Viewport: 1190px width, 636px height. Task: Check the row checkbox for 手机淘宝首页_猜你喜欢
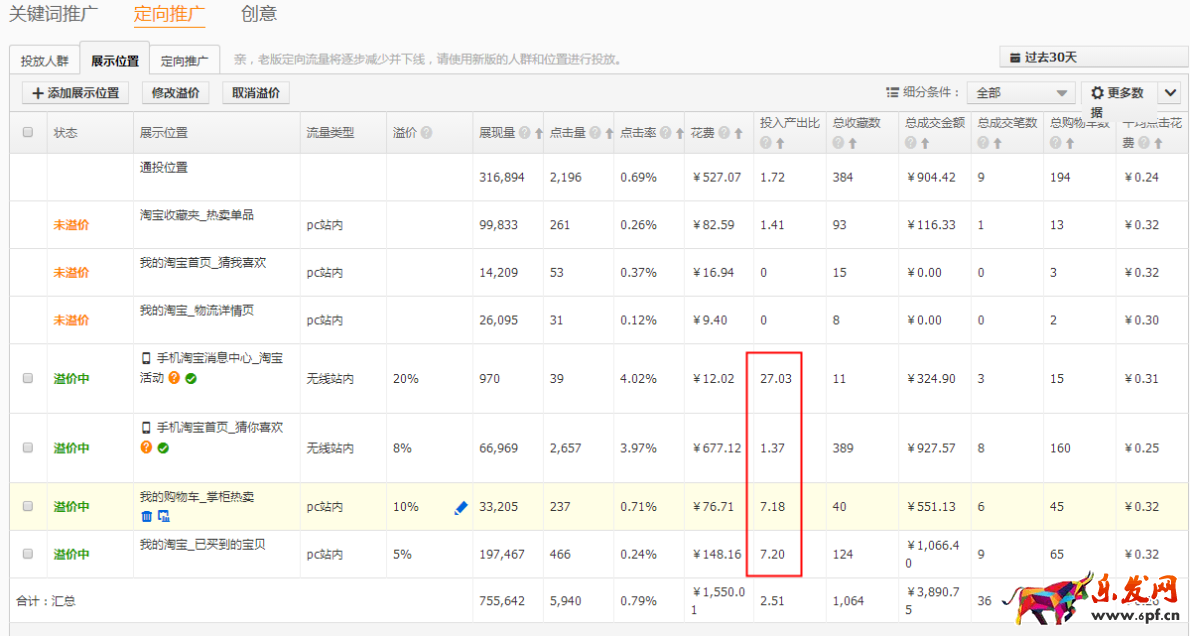(28, 447)
